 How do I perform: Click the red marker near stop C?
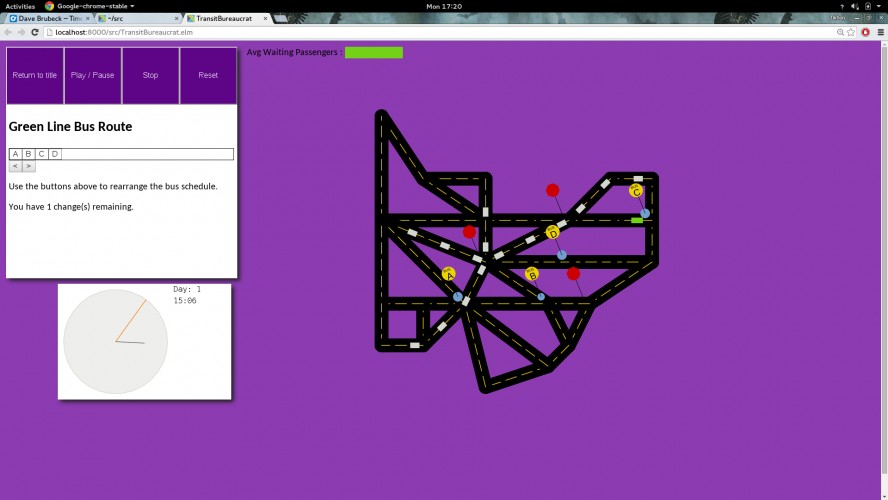coord(553,190)
